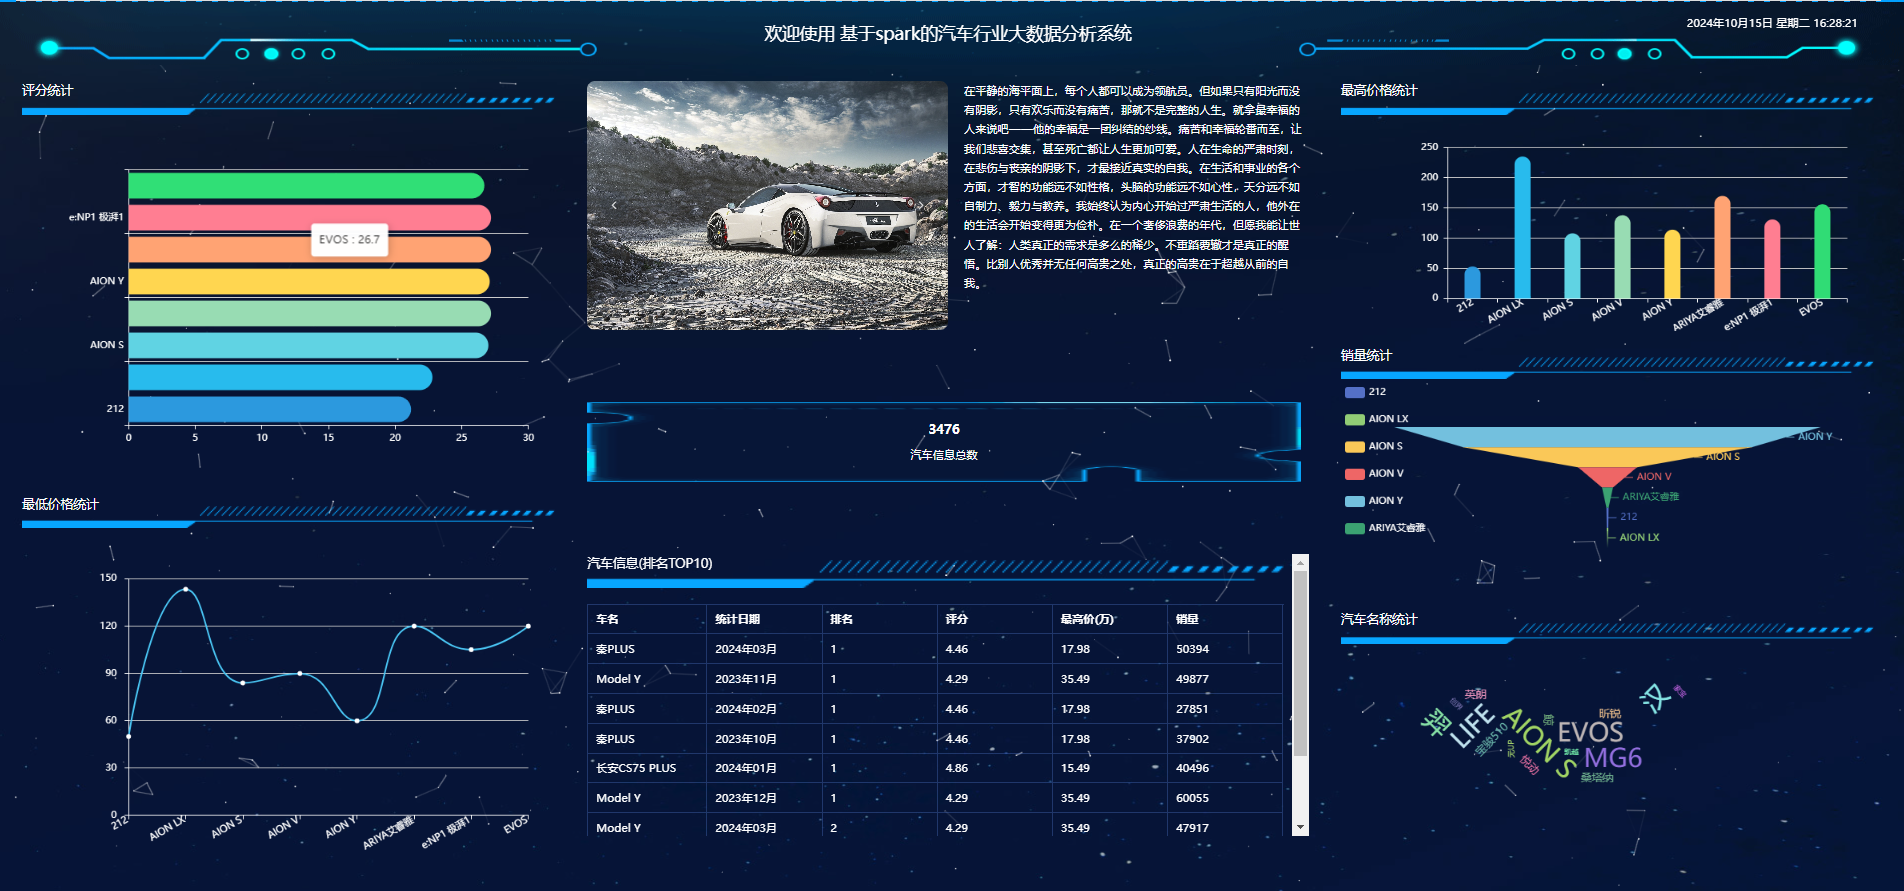This screenshot has width=1904, height=891.
Task: Click the white sports car carousel image
Action: pyautogui.click(x=767, y=205)
